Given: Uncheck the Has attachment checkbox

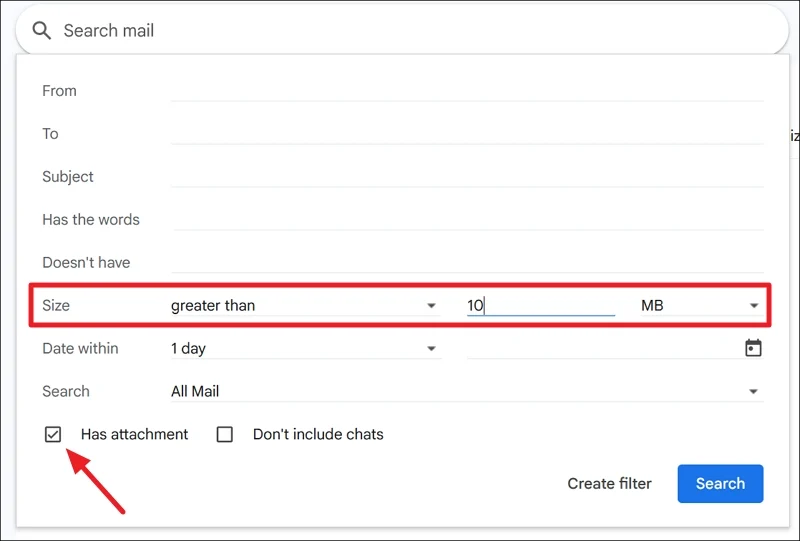Looking at the screenshot, I should coord(53,434).
